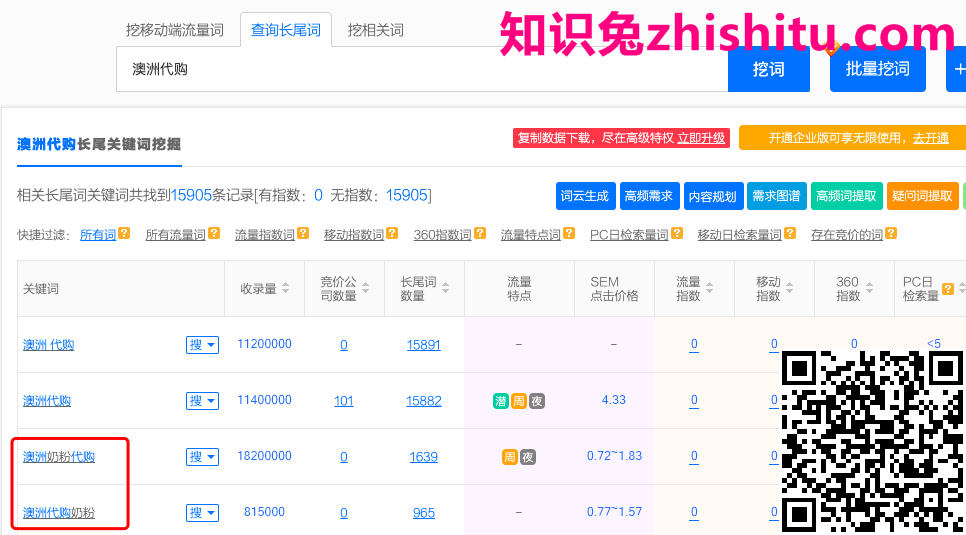Click the 批量挖词 button
This screenshot has height=535, width=966.
point(877,69)
